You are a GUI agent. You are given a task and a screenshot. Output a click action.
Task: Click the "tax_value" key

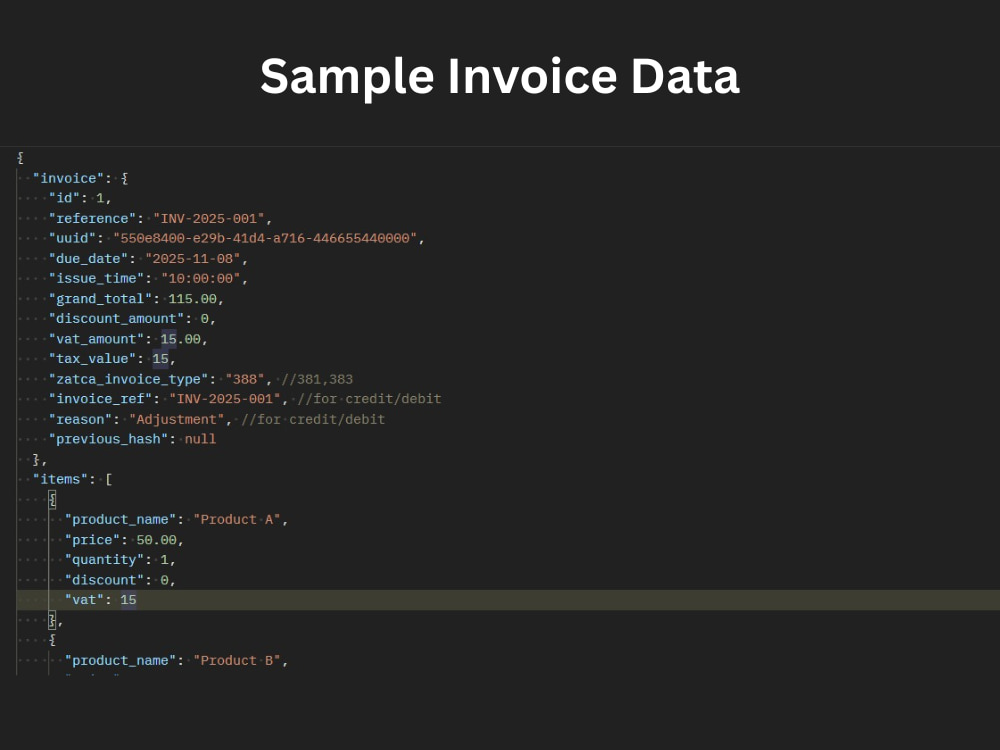click(92, 359)
